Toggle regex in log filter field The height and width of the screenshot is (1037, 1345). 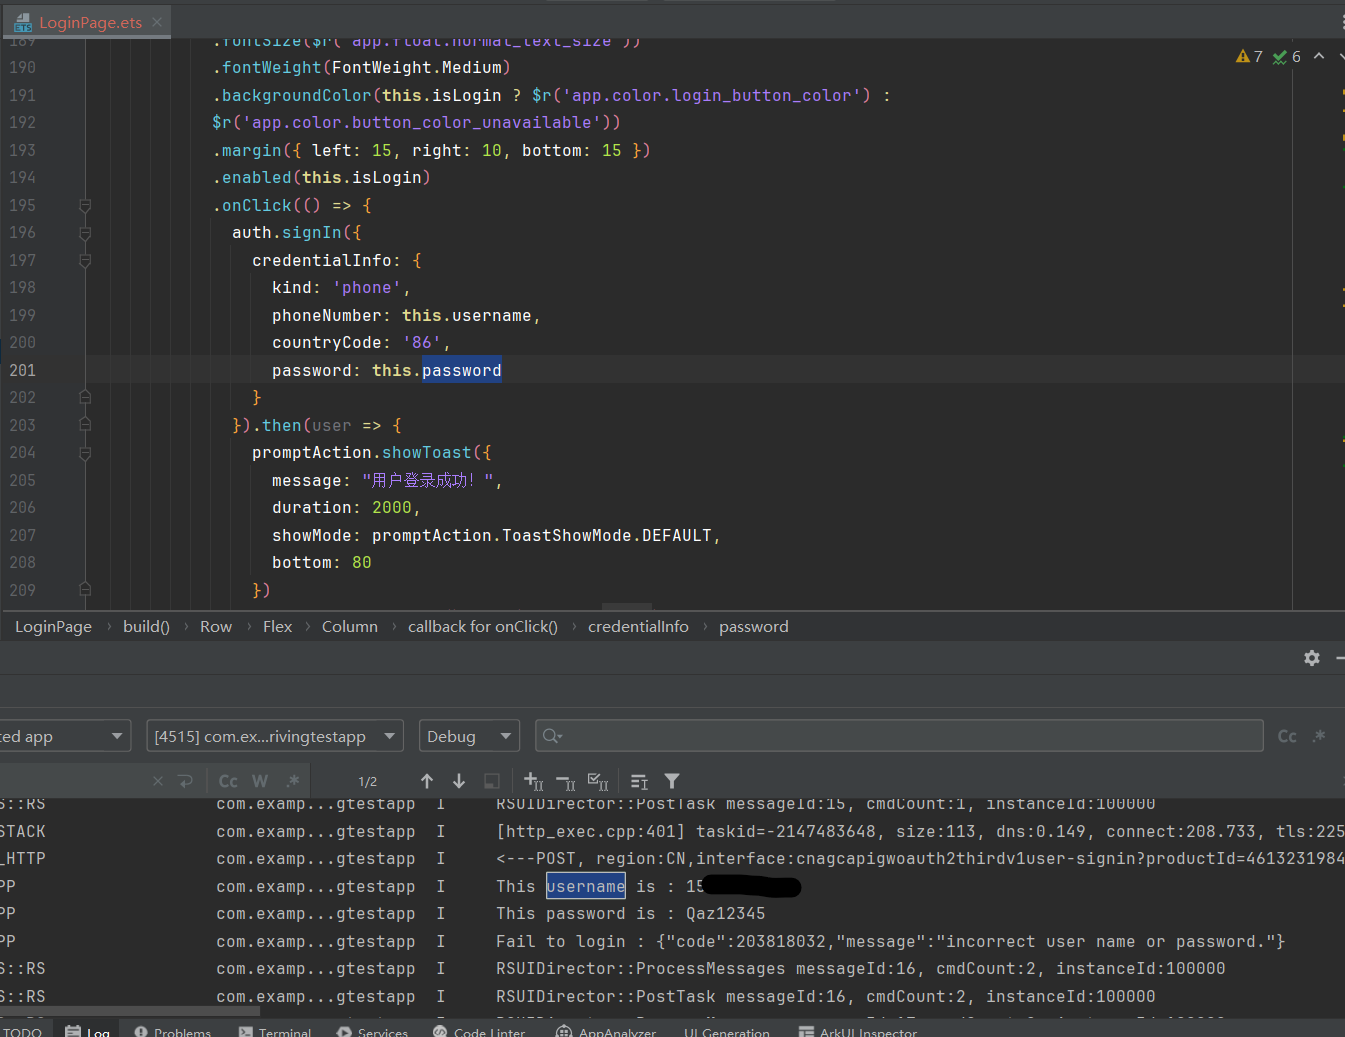(x=1319, y=736)
